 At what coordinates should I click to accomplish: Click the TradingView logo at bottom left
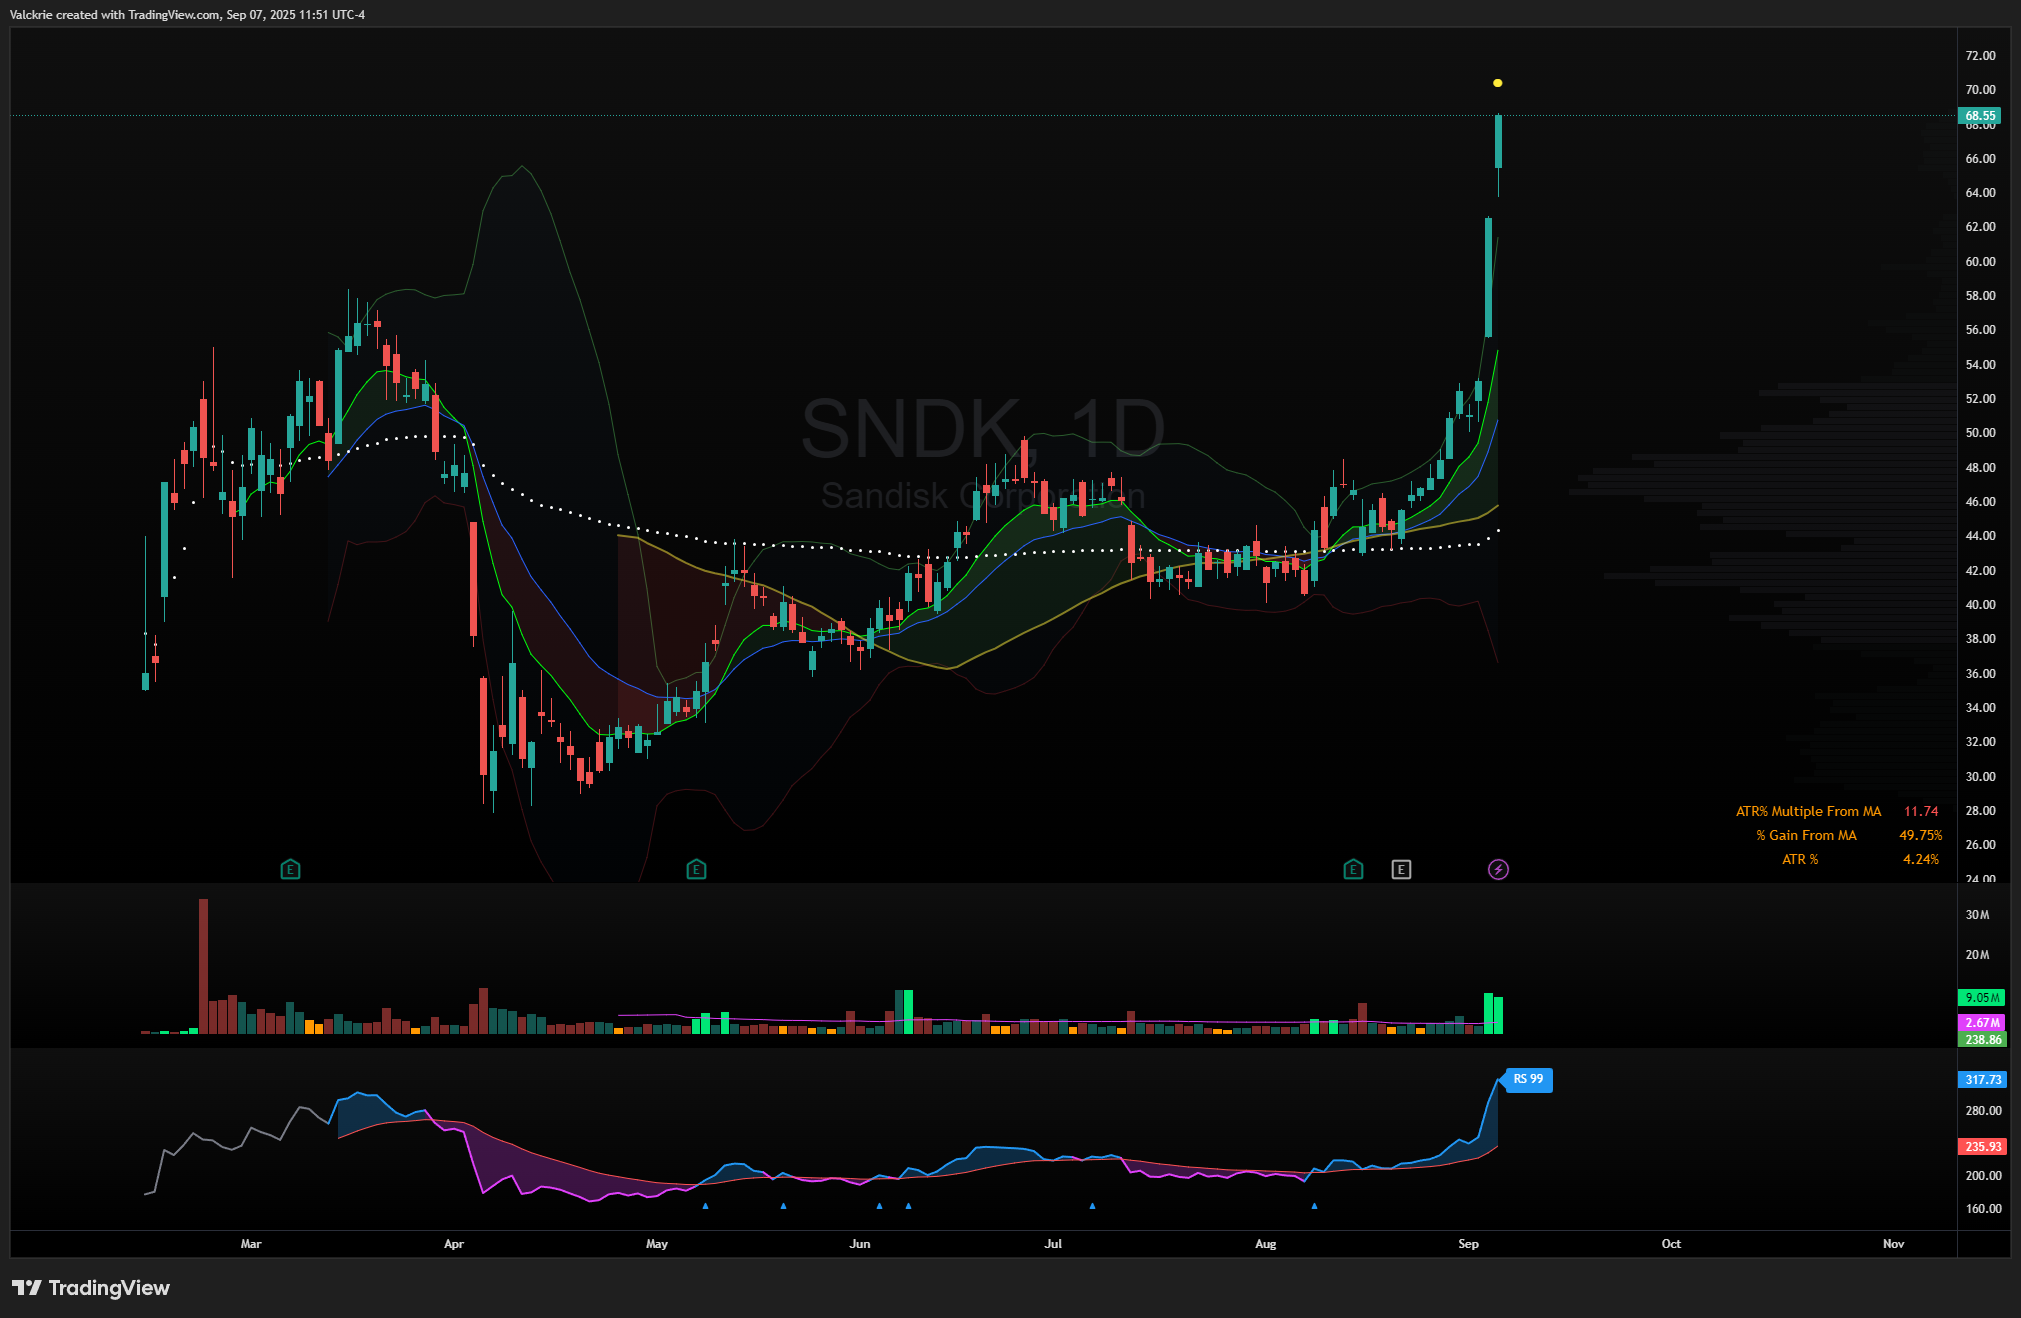(91, 1288)
